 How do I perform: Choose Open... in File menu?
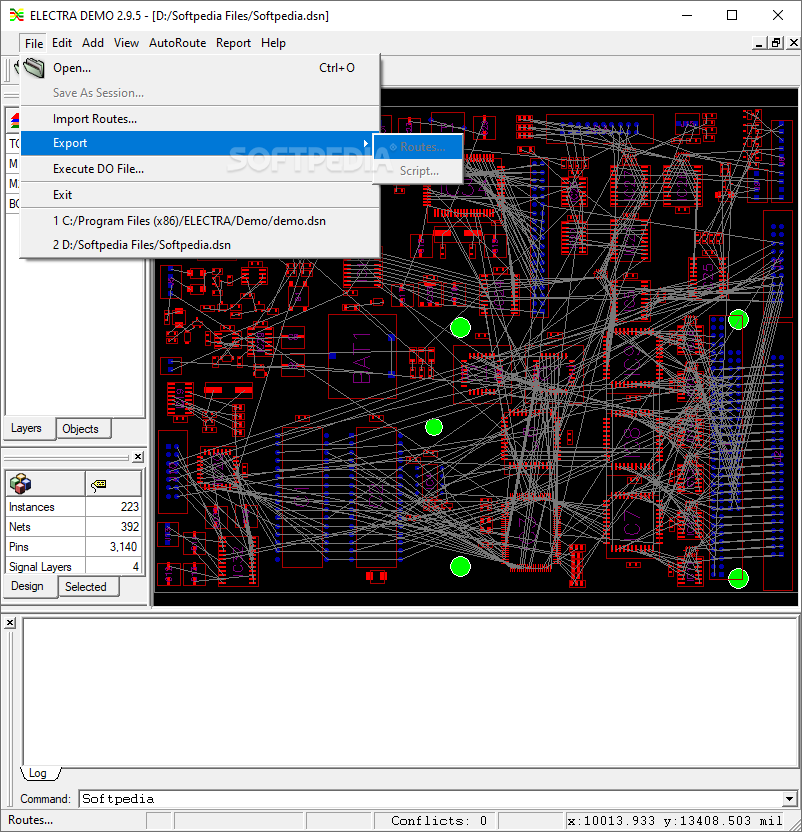tap(200, 68)
